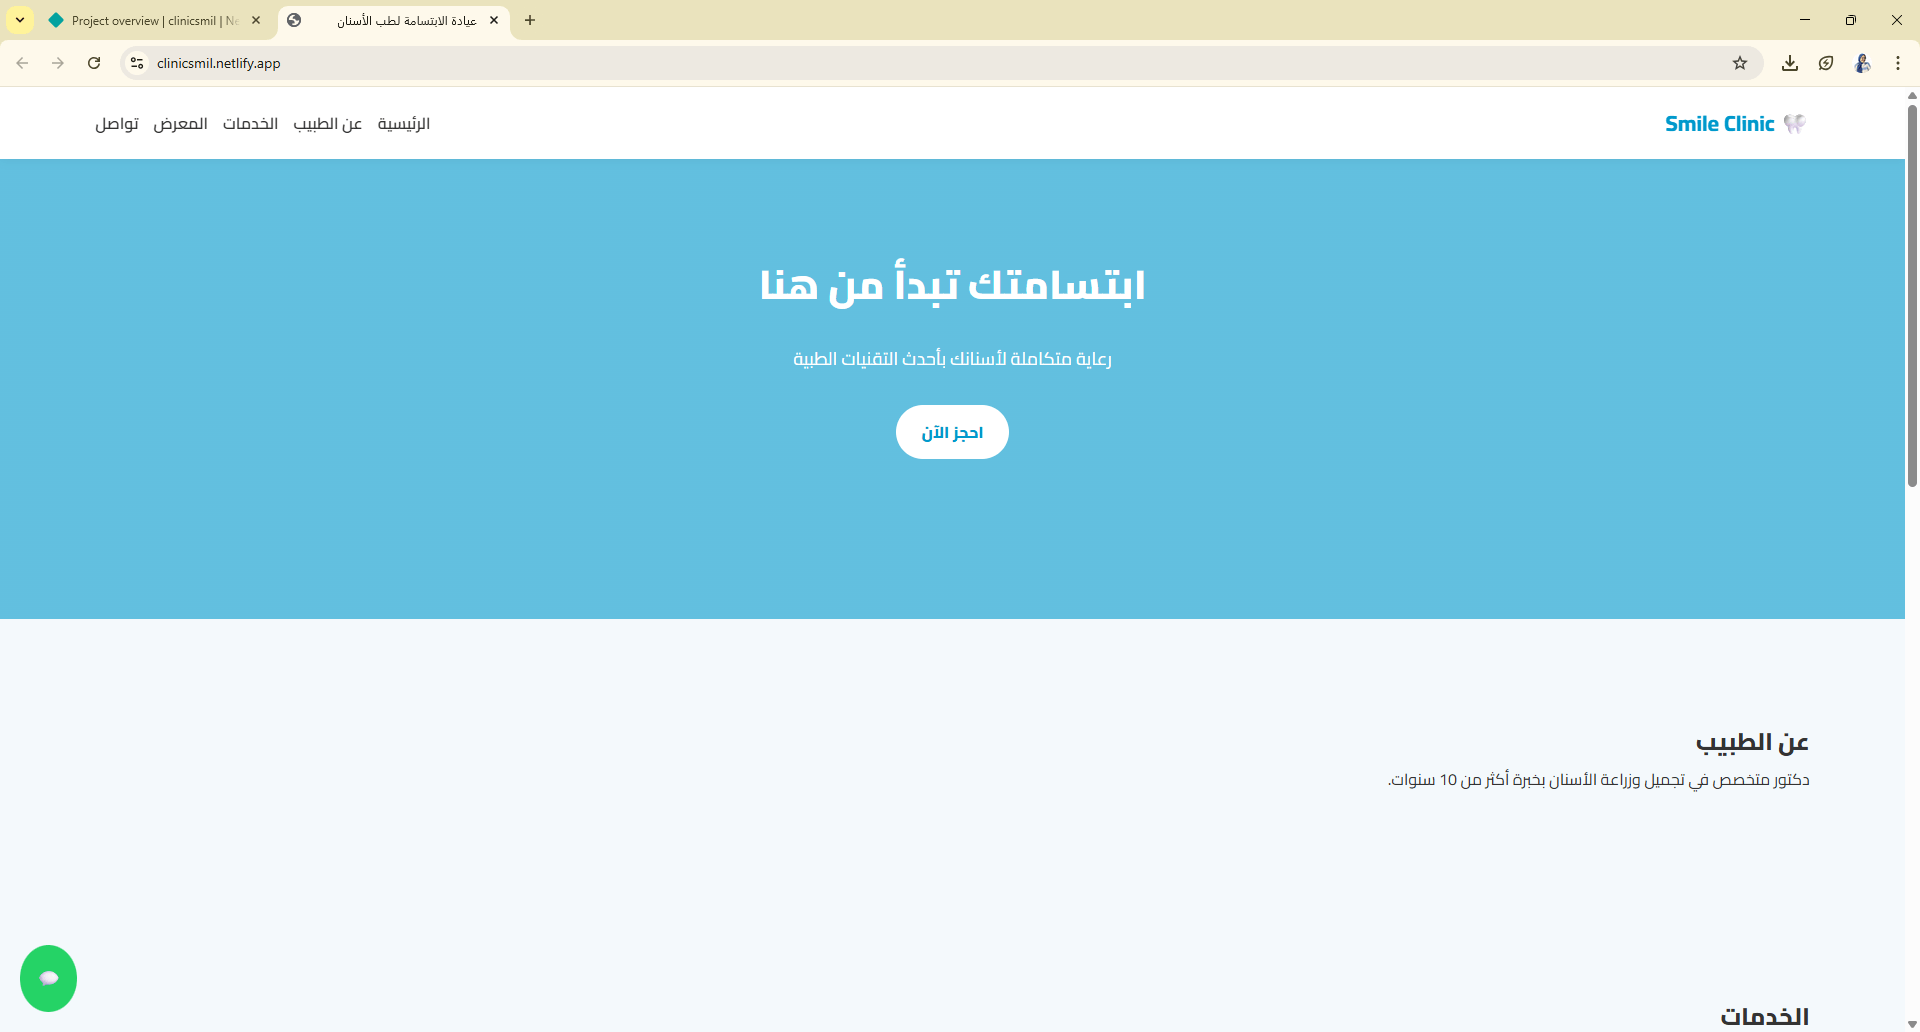Click the energy saver leaf icon
The height and width of the screenshot is (1032, 1920).
(1826, 62)
